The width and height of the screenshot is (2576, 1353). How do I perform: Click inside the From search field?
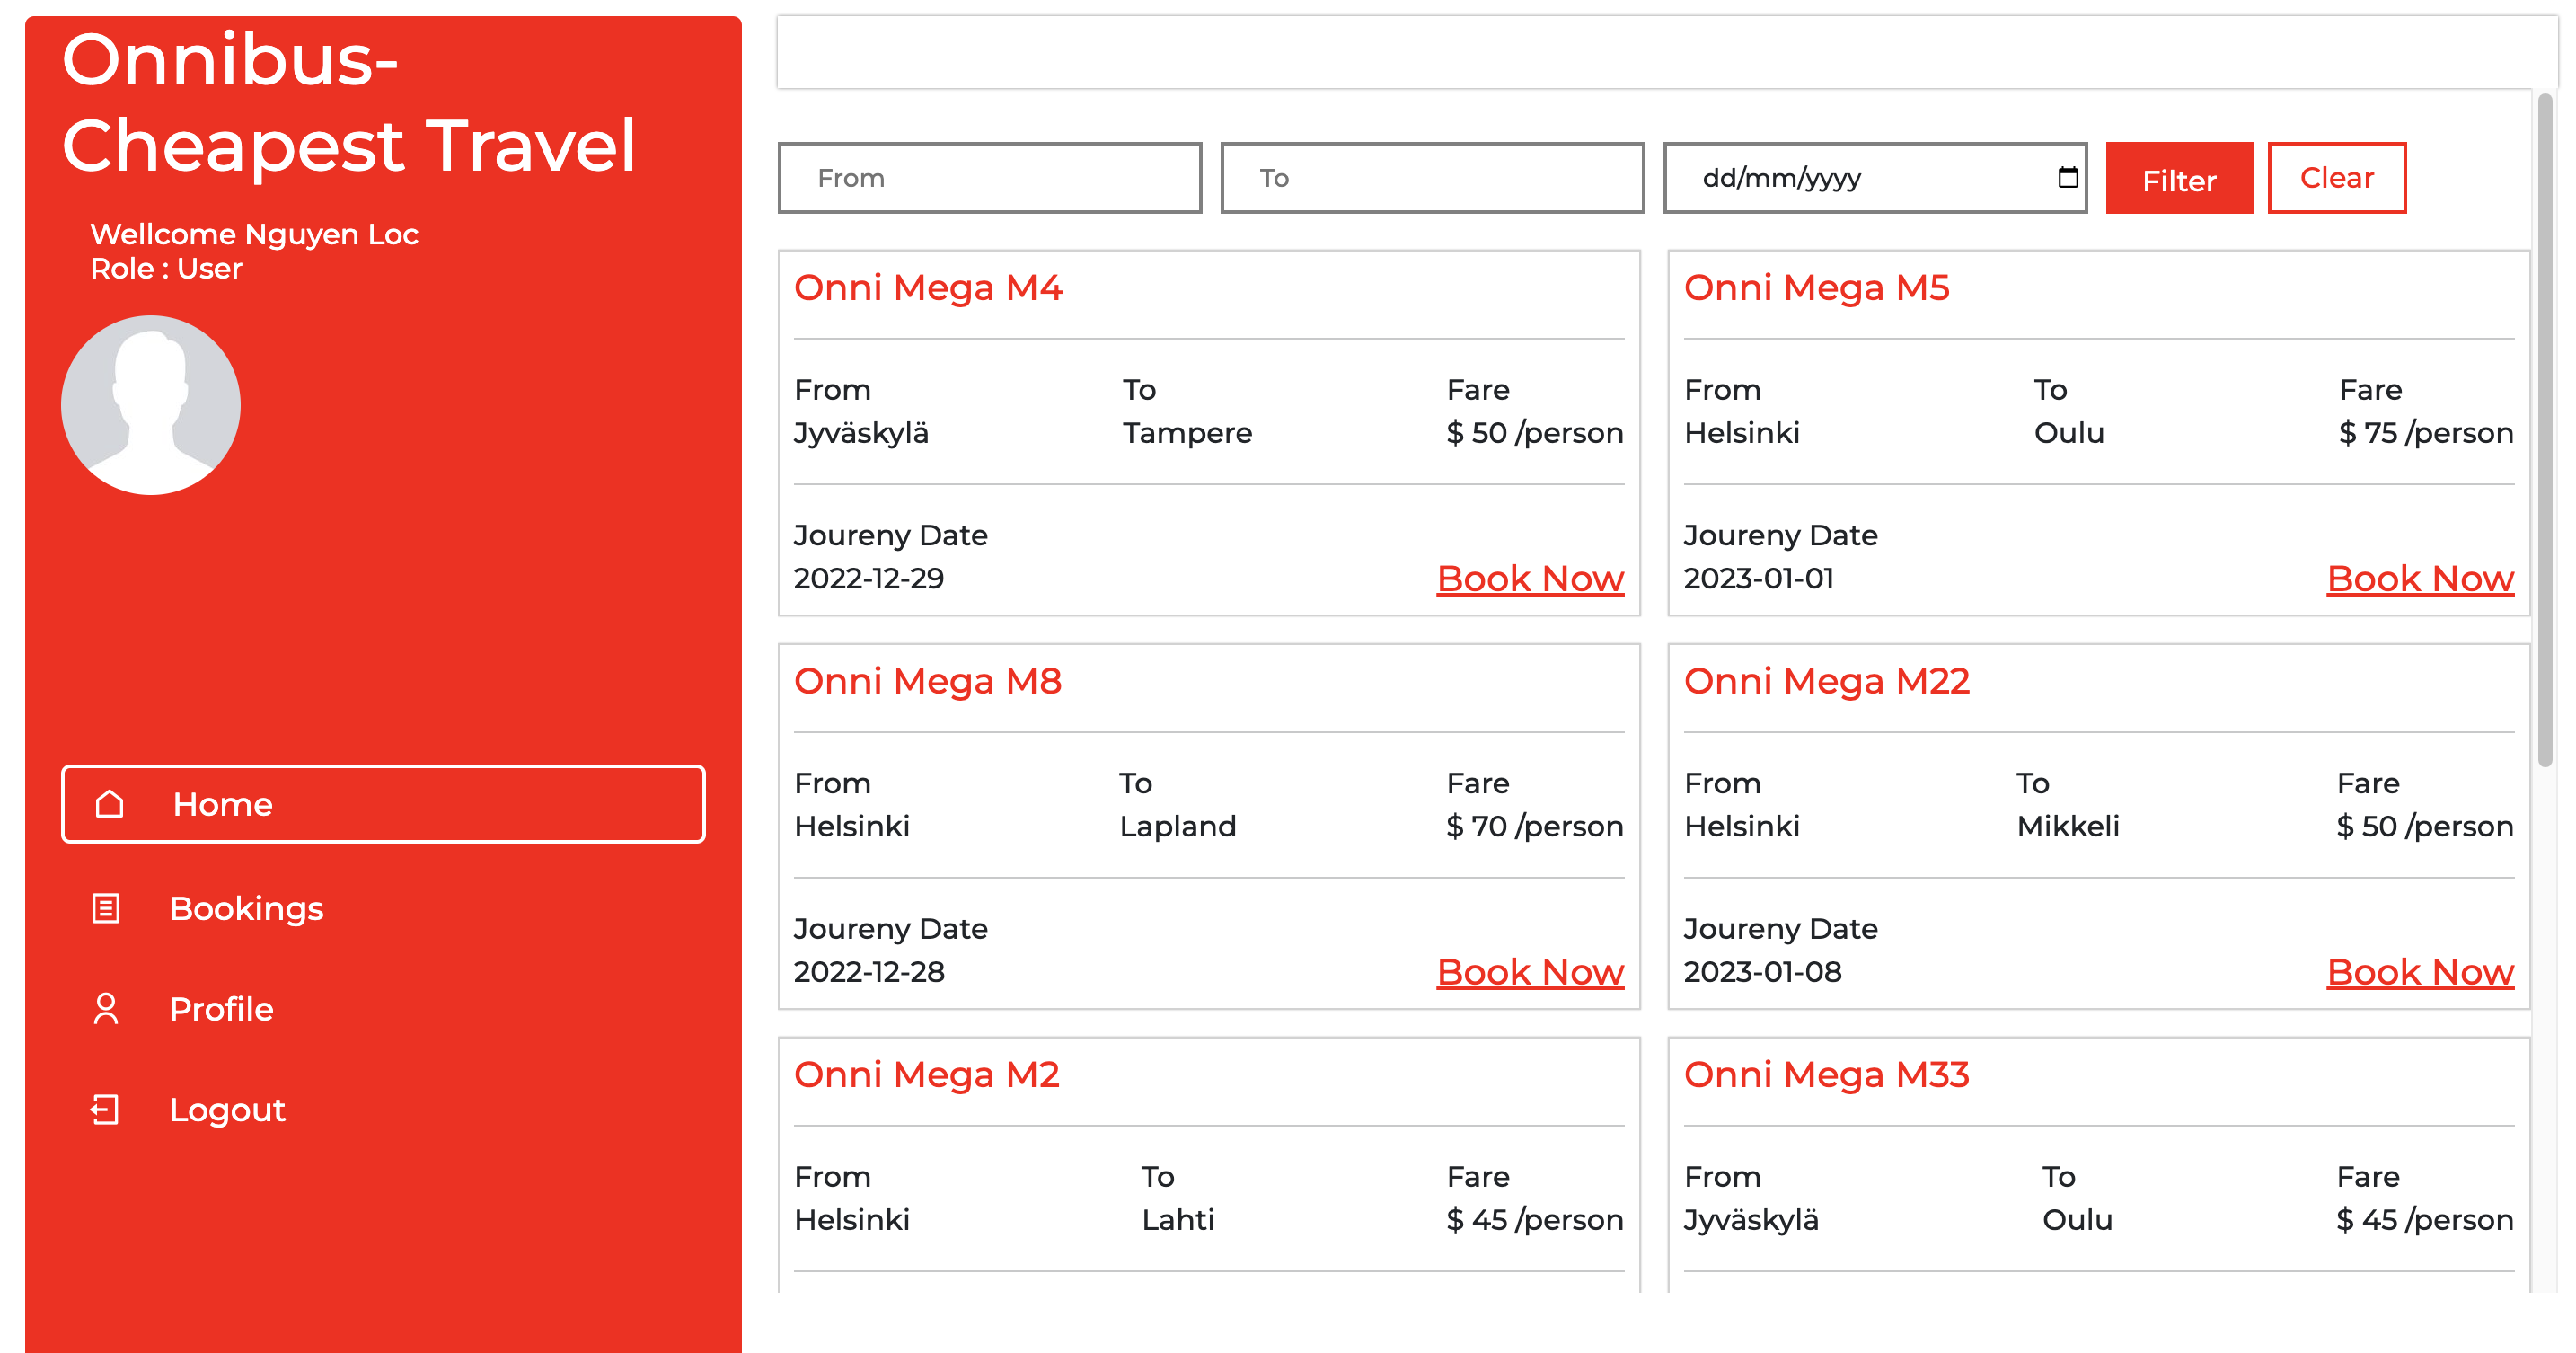[x=989, y=177]
